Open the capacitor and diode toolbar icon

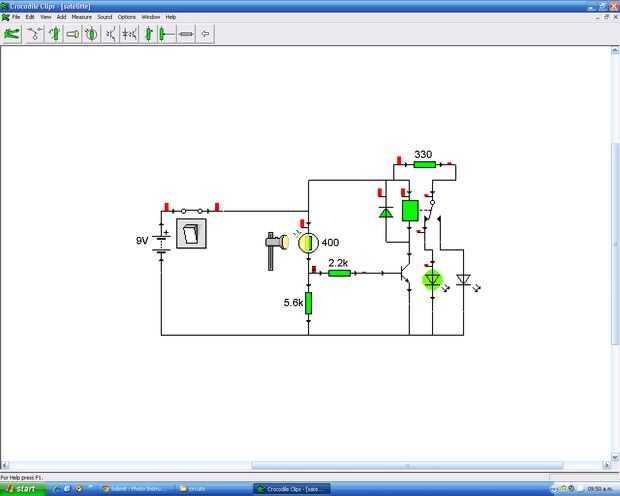(x=130, y=34)
